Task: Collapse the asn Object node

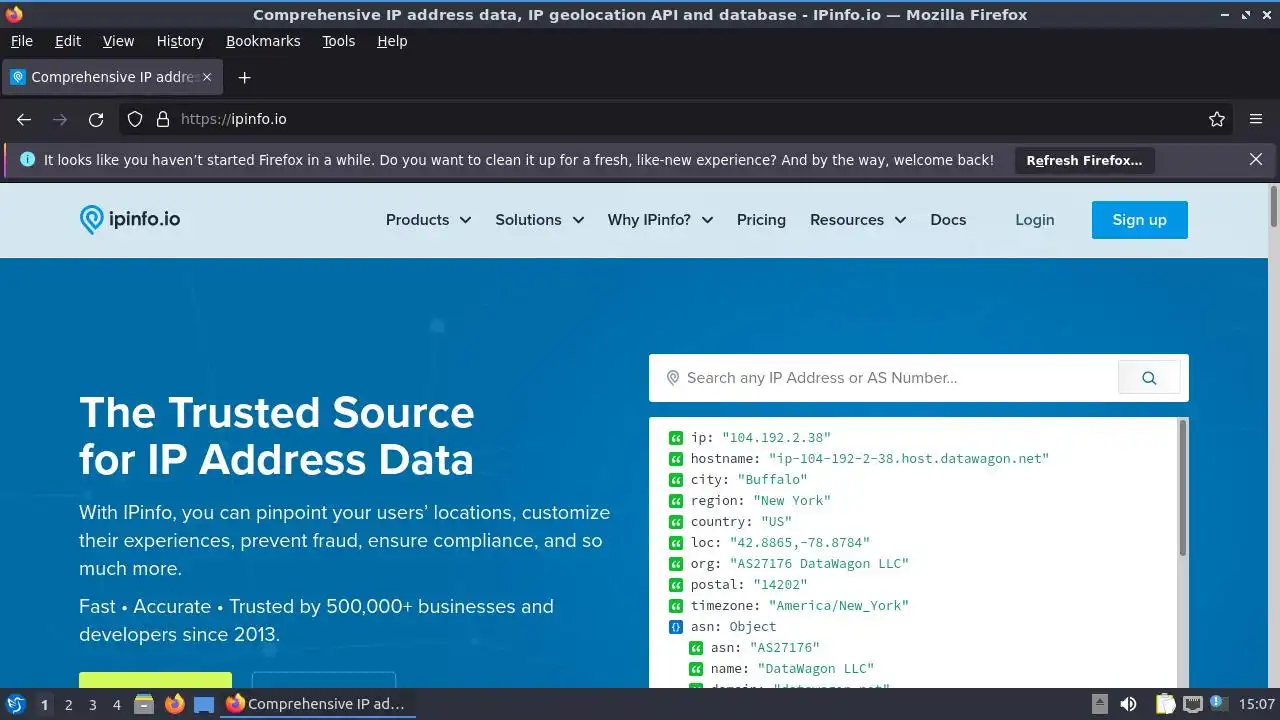Action: coord(676,627)
